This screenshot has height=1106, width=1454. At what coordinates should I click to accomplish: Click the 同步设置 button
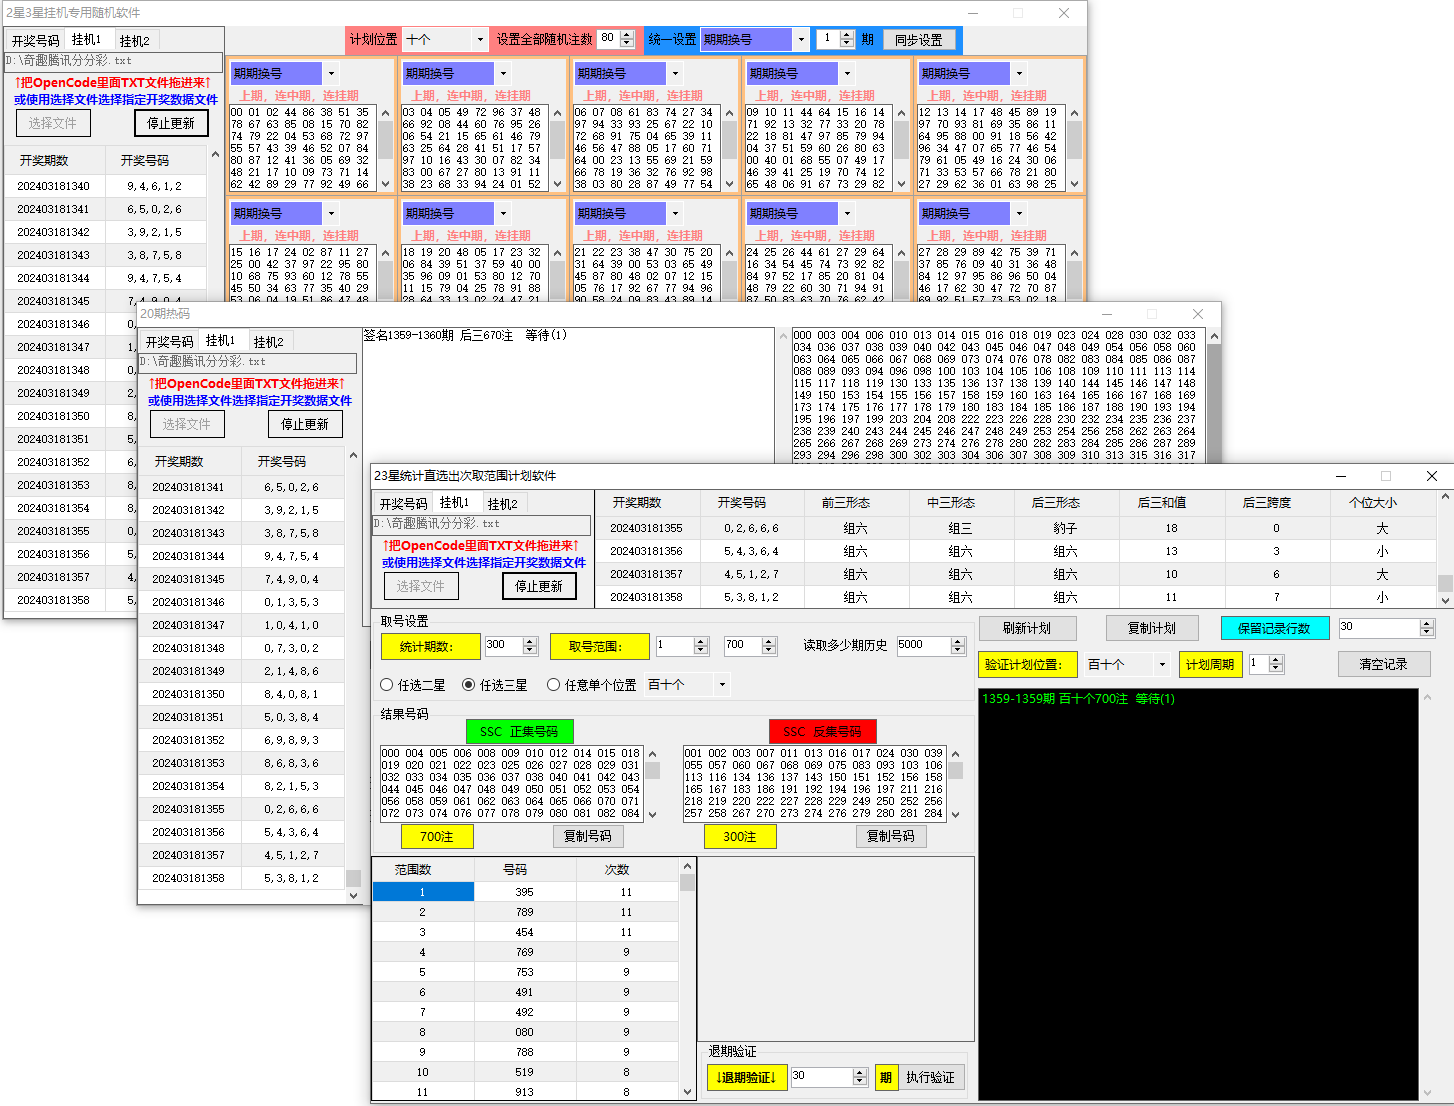[918, 40]
